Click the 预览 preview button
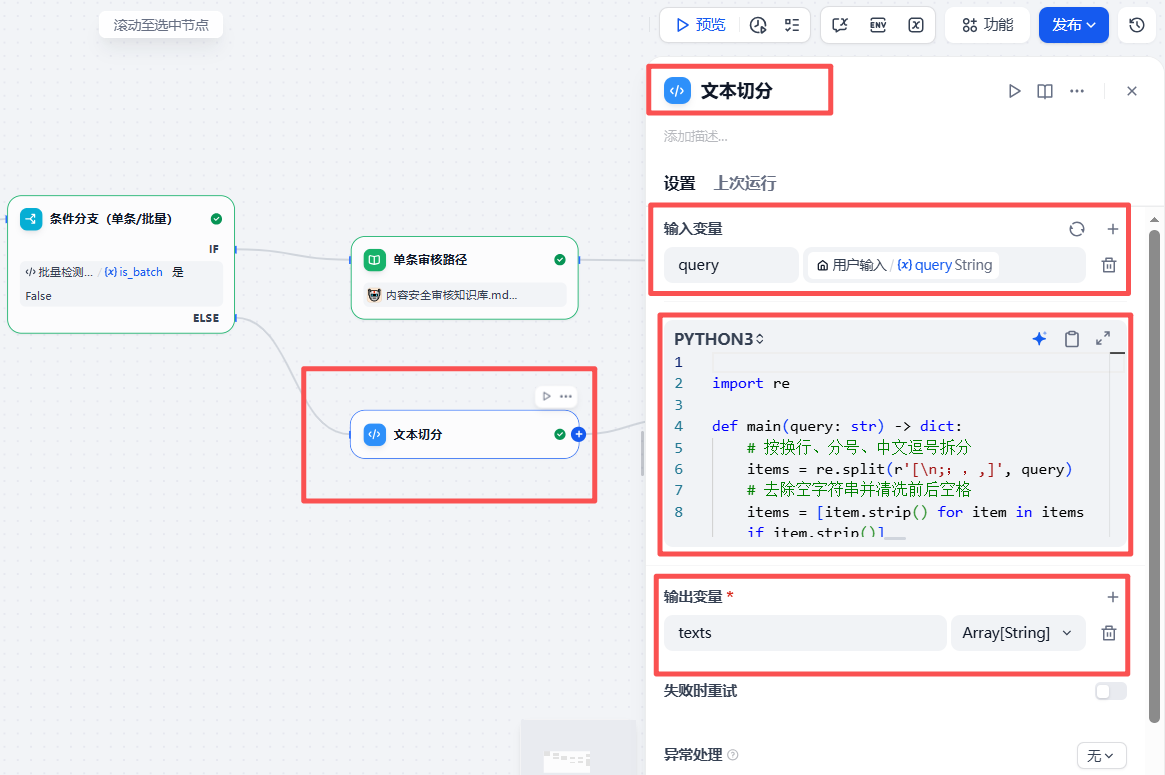The image size is (1165, 775). click(x=700, y=25)
